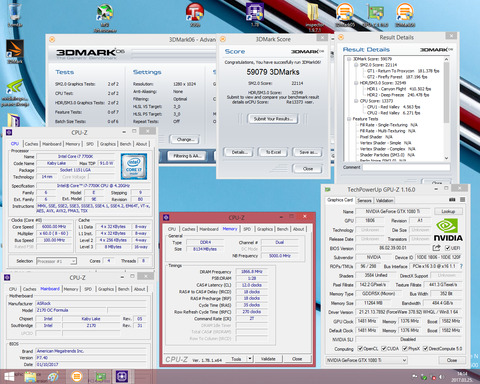Collapse the CPU Score tree node
The height and width of the screenshot is (384, 480).
coord(355,101)
